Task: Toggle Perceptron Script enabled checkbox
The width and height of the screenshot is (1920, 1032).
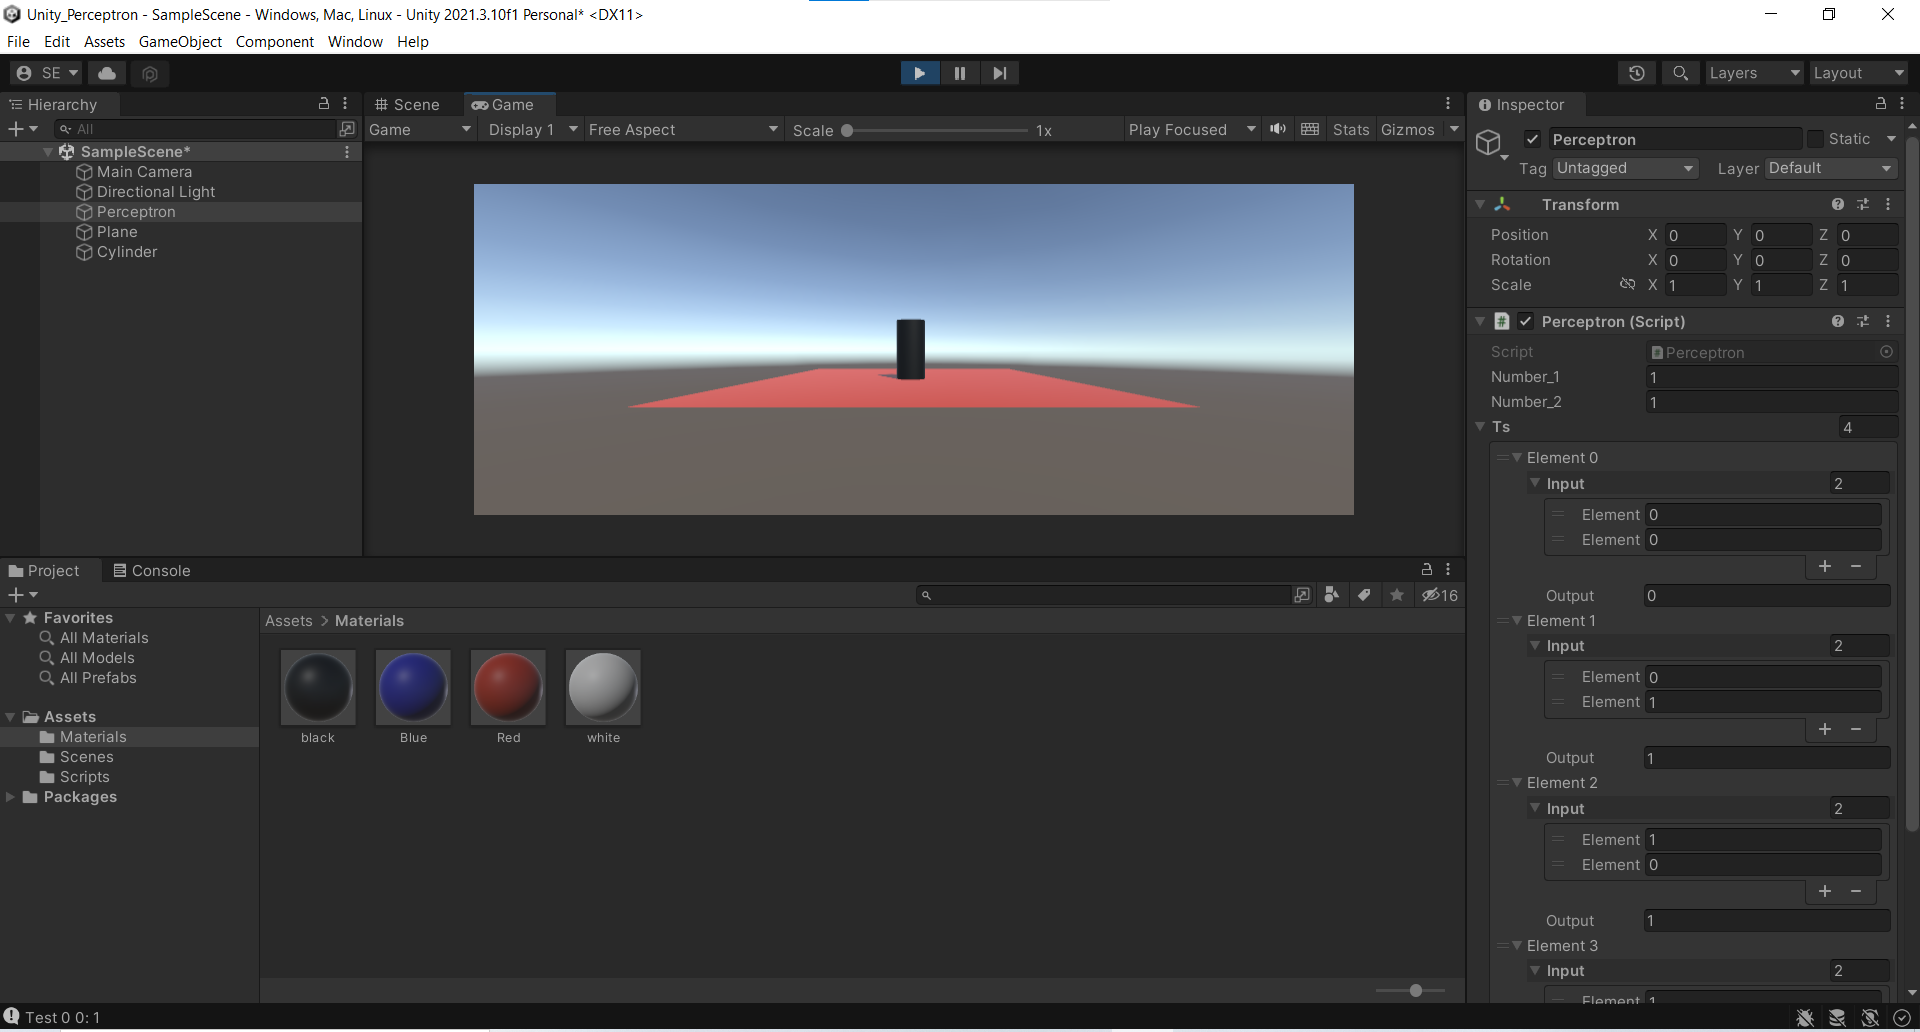Action: coord(1525,321)
